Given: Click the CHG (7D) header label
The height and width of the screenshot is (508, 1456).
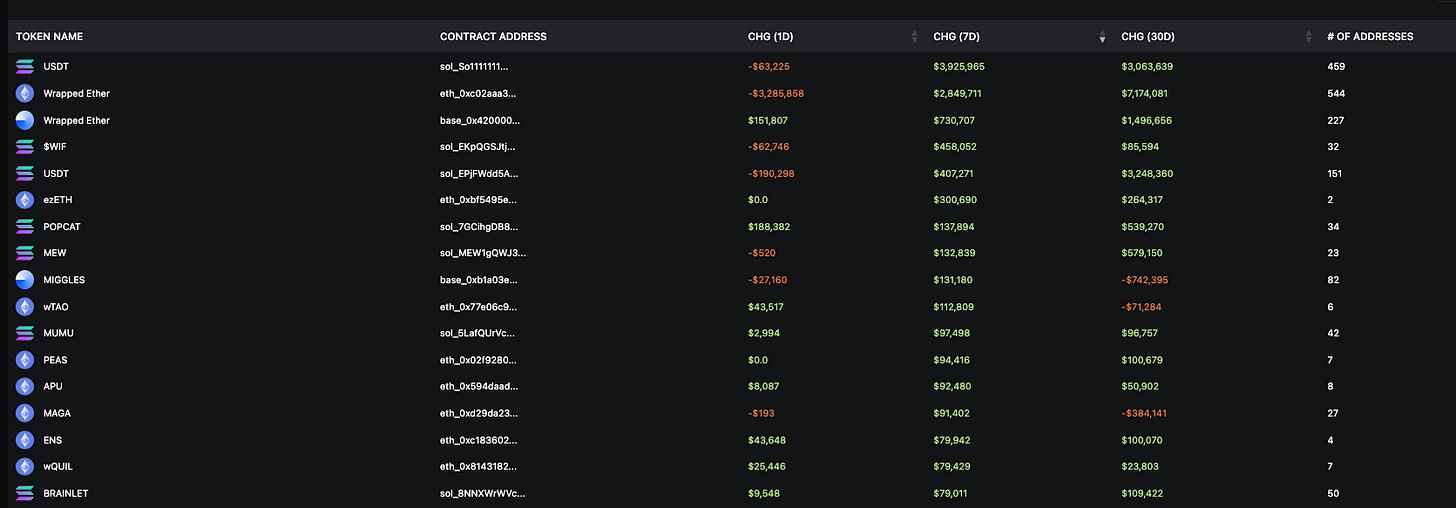Looking at the screenshot, I should [956, 37].
